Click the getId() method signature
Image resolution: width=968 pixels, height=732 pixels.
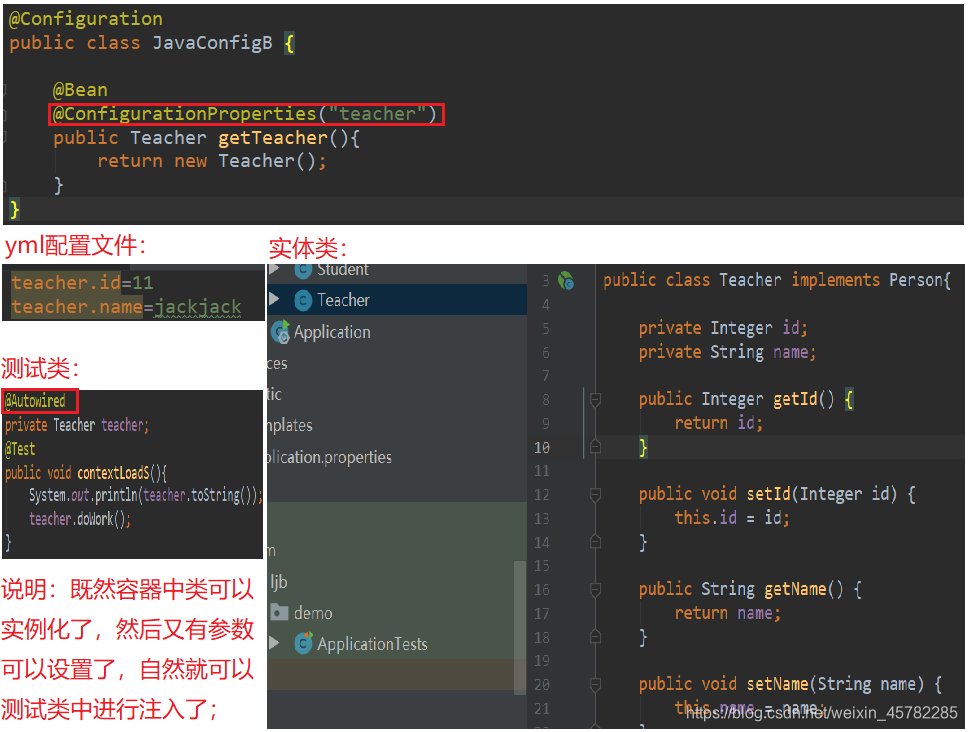coord(736,399)
